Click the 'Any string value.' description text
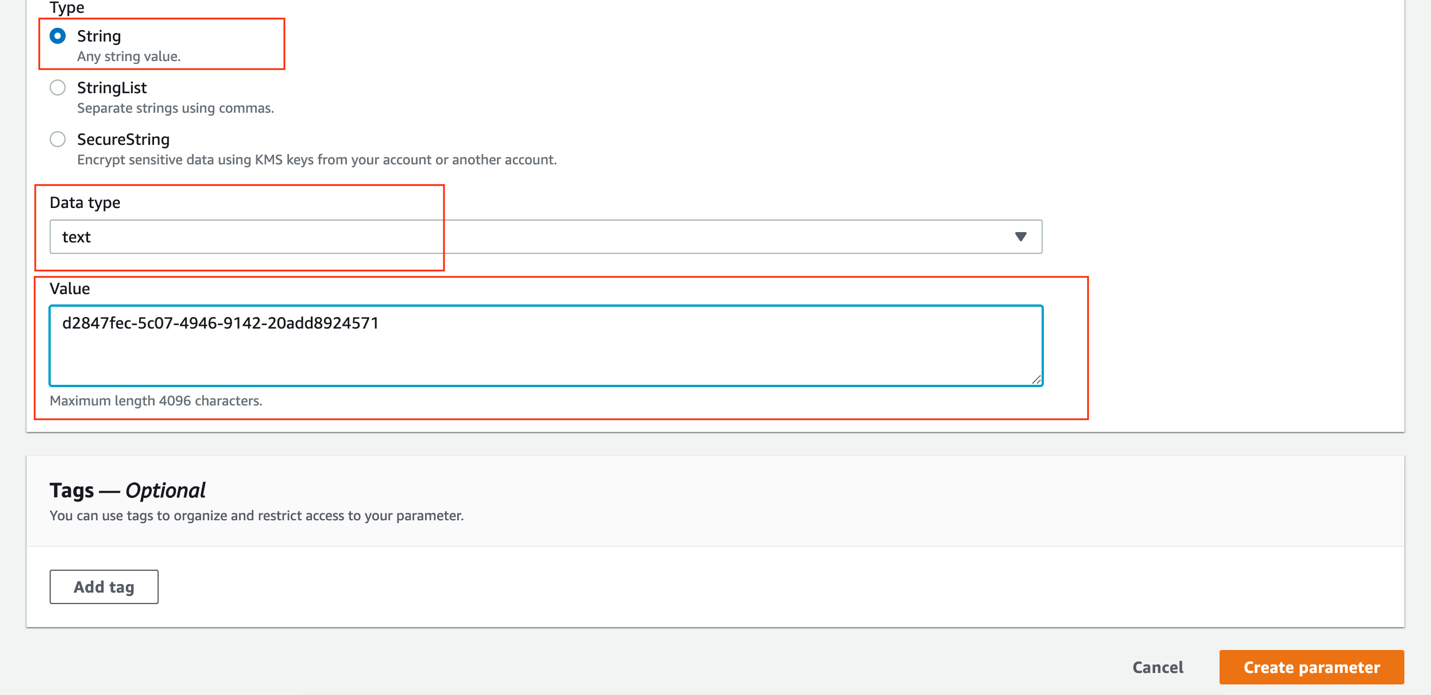The height and width of the screenshot is (695, 1431). coord(129,57)
